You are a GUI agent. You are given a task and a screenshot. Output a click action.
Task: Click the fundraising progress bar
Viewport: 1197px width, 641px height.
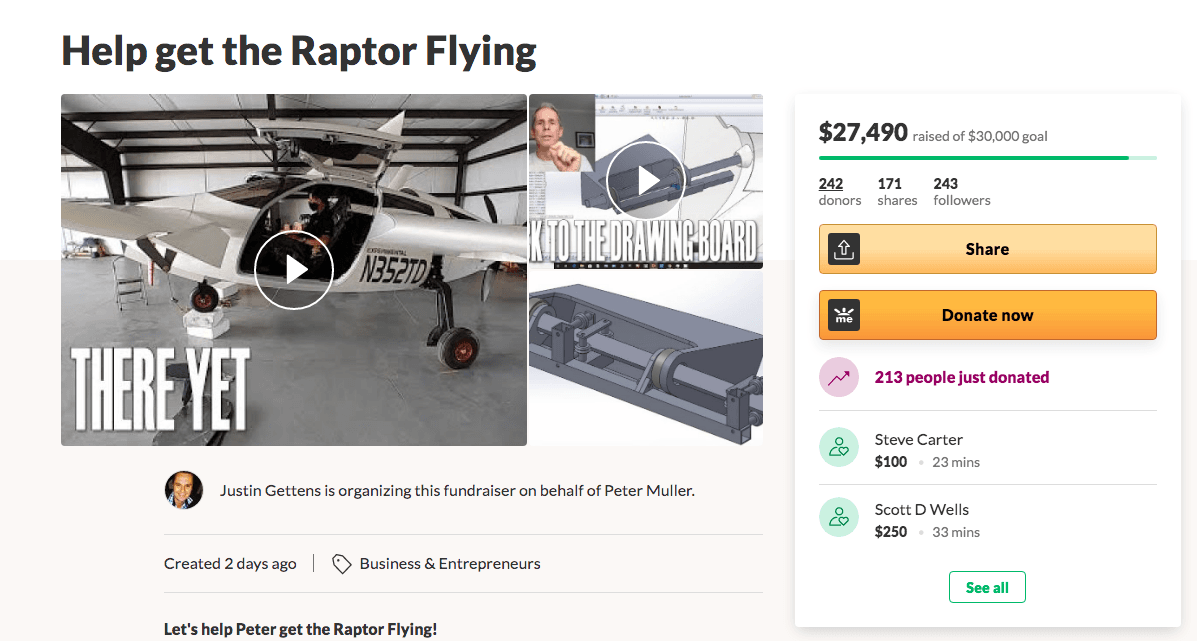click(x=987, y=158)
